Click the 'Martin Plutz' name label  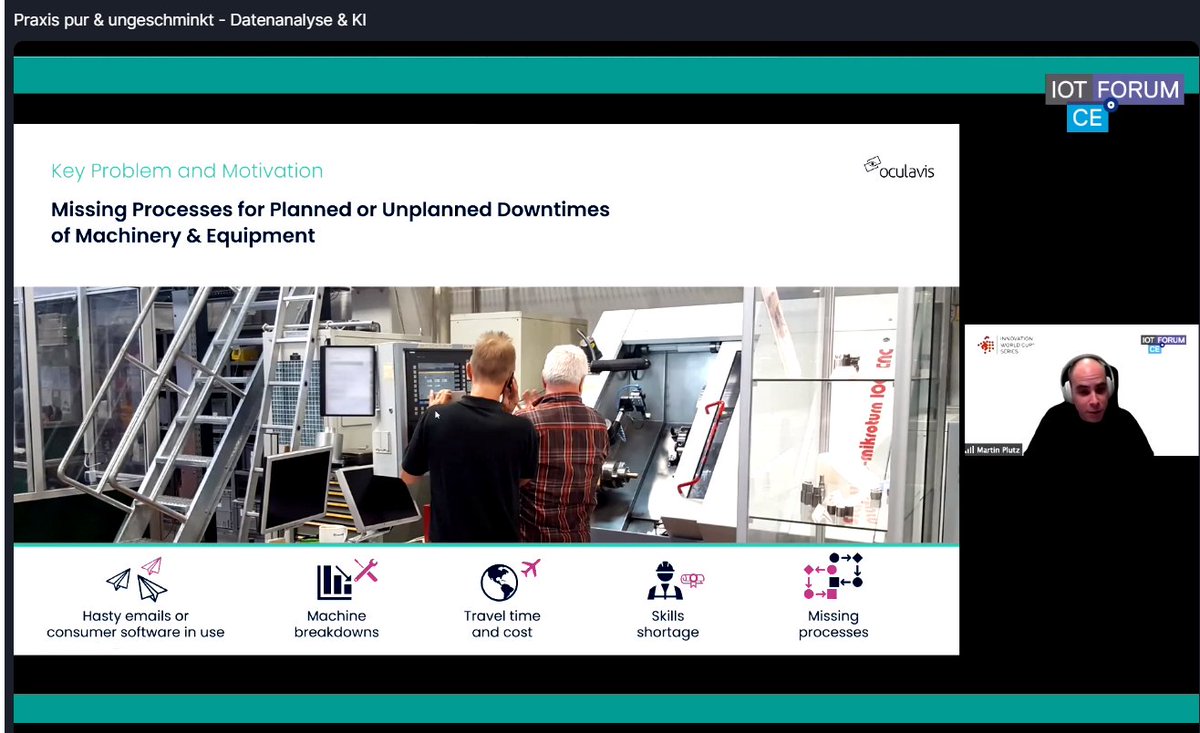click(999, 450)
